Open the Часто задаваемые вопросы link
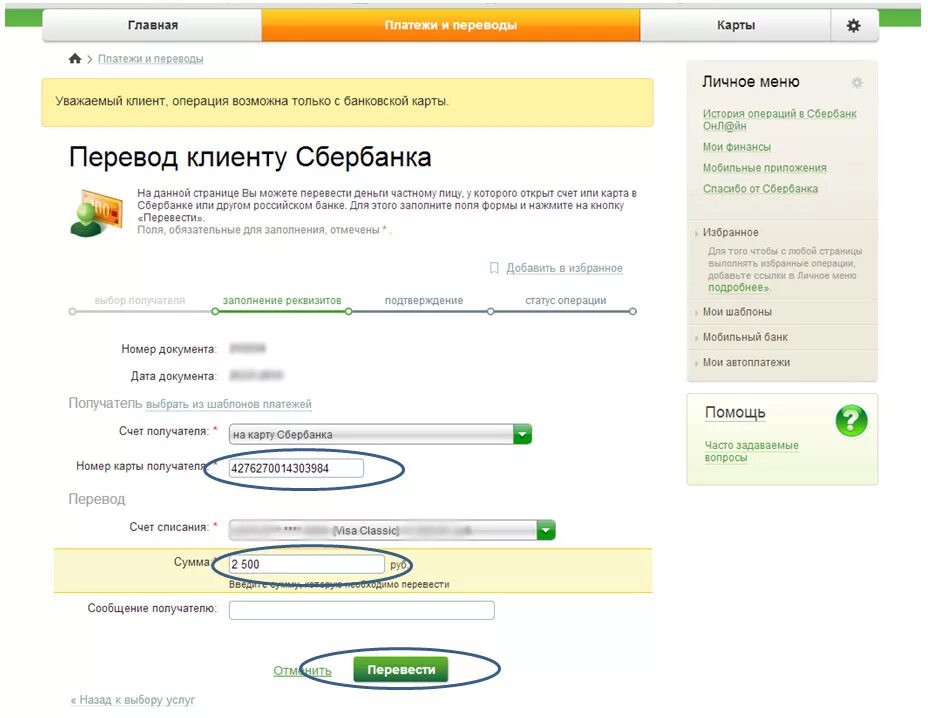Screen dimensions: 928x718 [751, 451]
